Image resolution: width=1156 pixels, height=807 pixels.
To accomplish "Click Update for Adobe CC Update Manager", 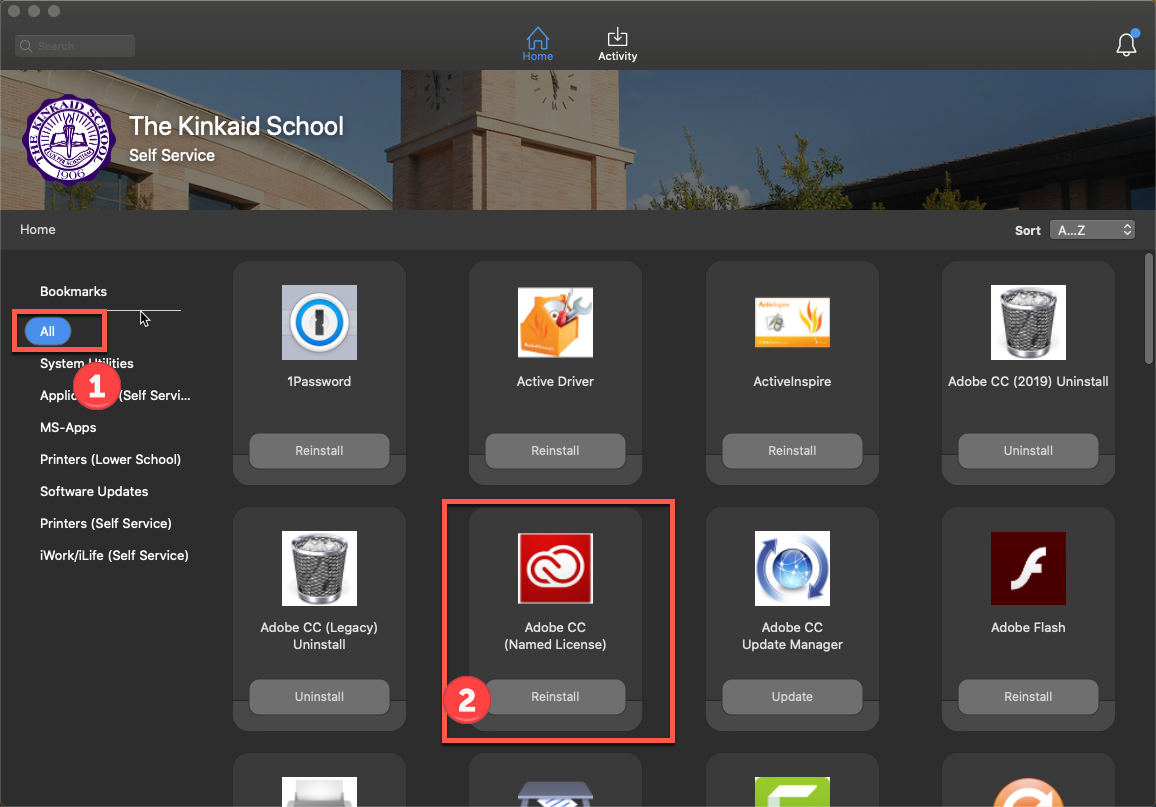I will click(x=792, y=696).
